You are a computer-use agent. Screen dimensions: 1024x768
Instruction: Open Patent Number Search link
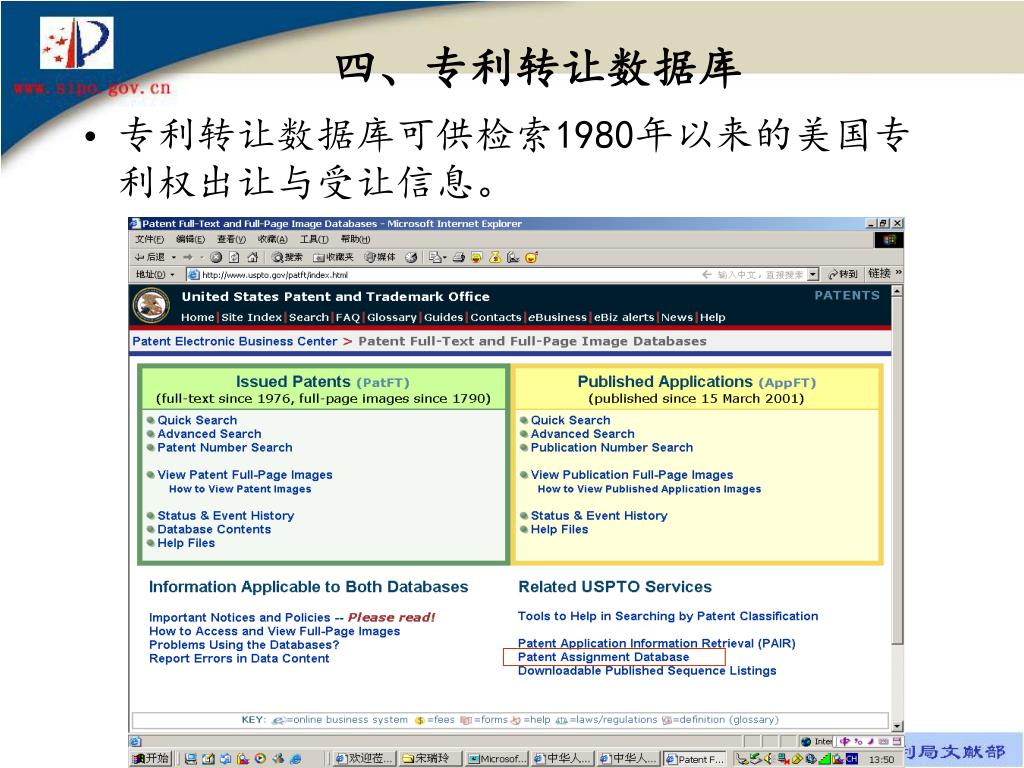tap(225, 447)
